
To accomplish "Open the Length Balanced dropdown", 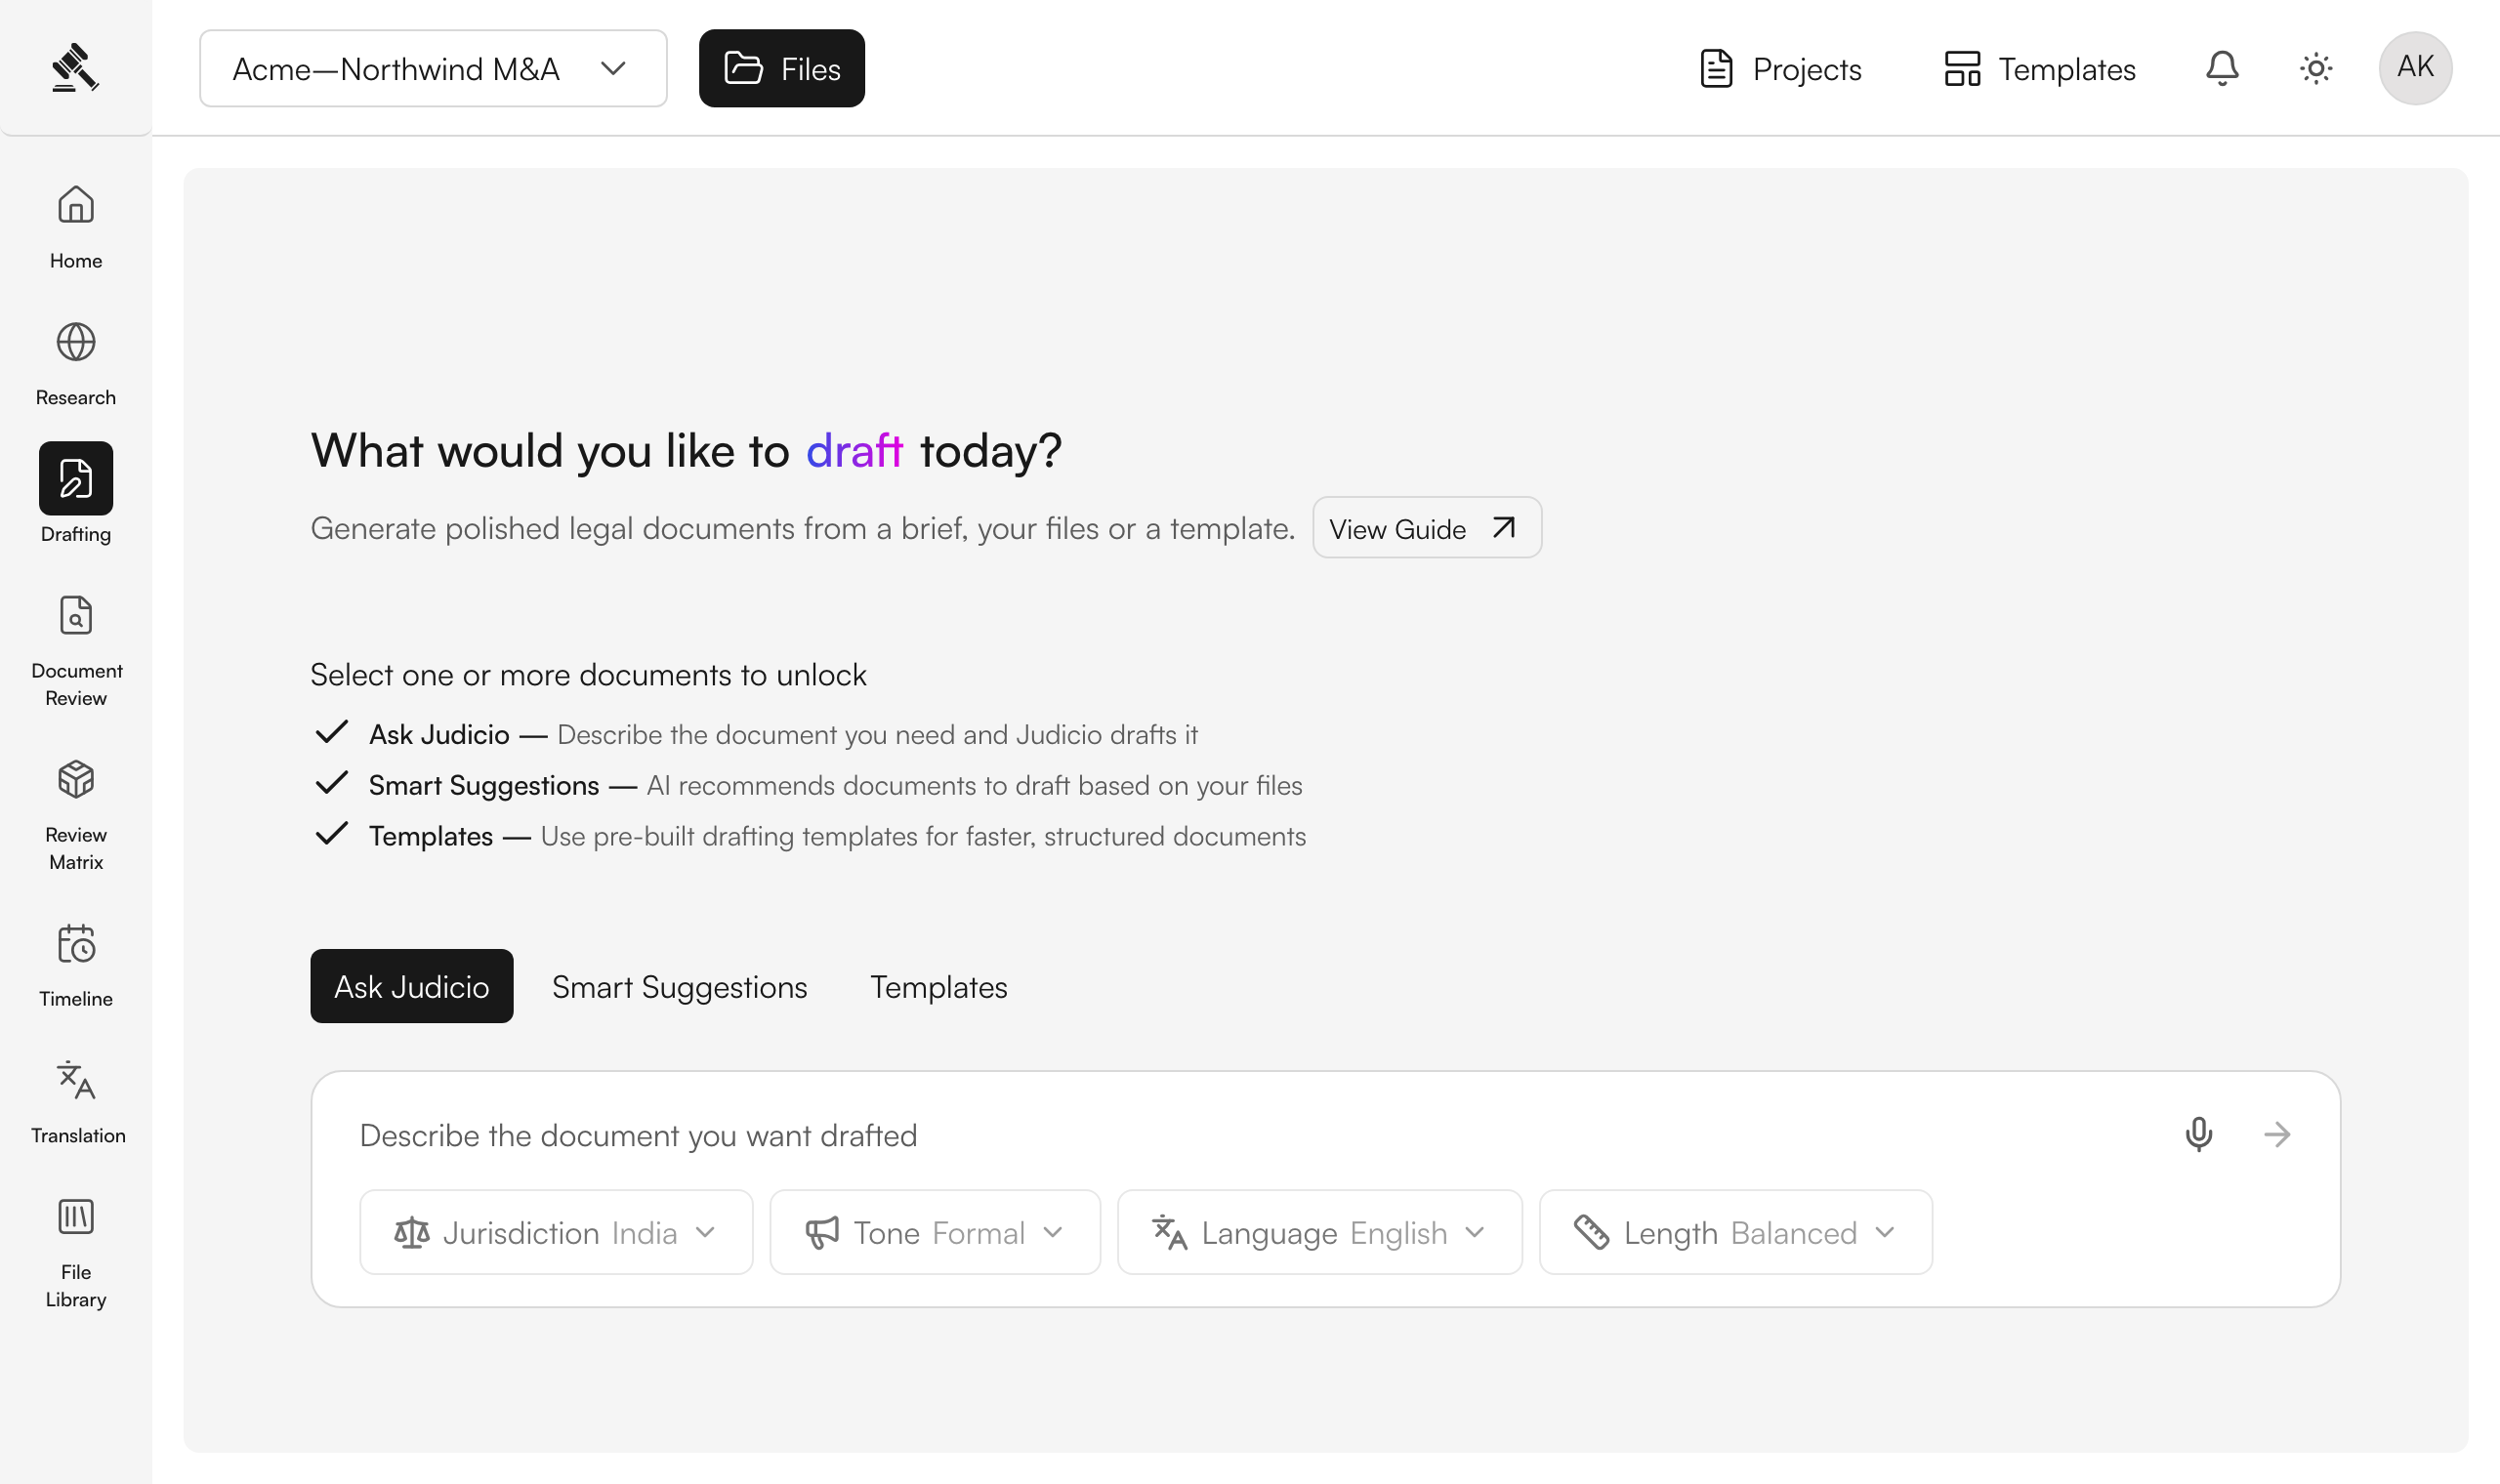I will click(1736, 1232).
